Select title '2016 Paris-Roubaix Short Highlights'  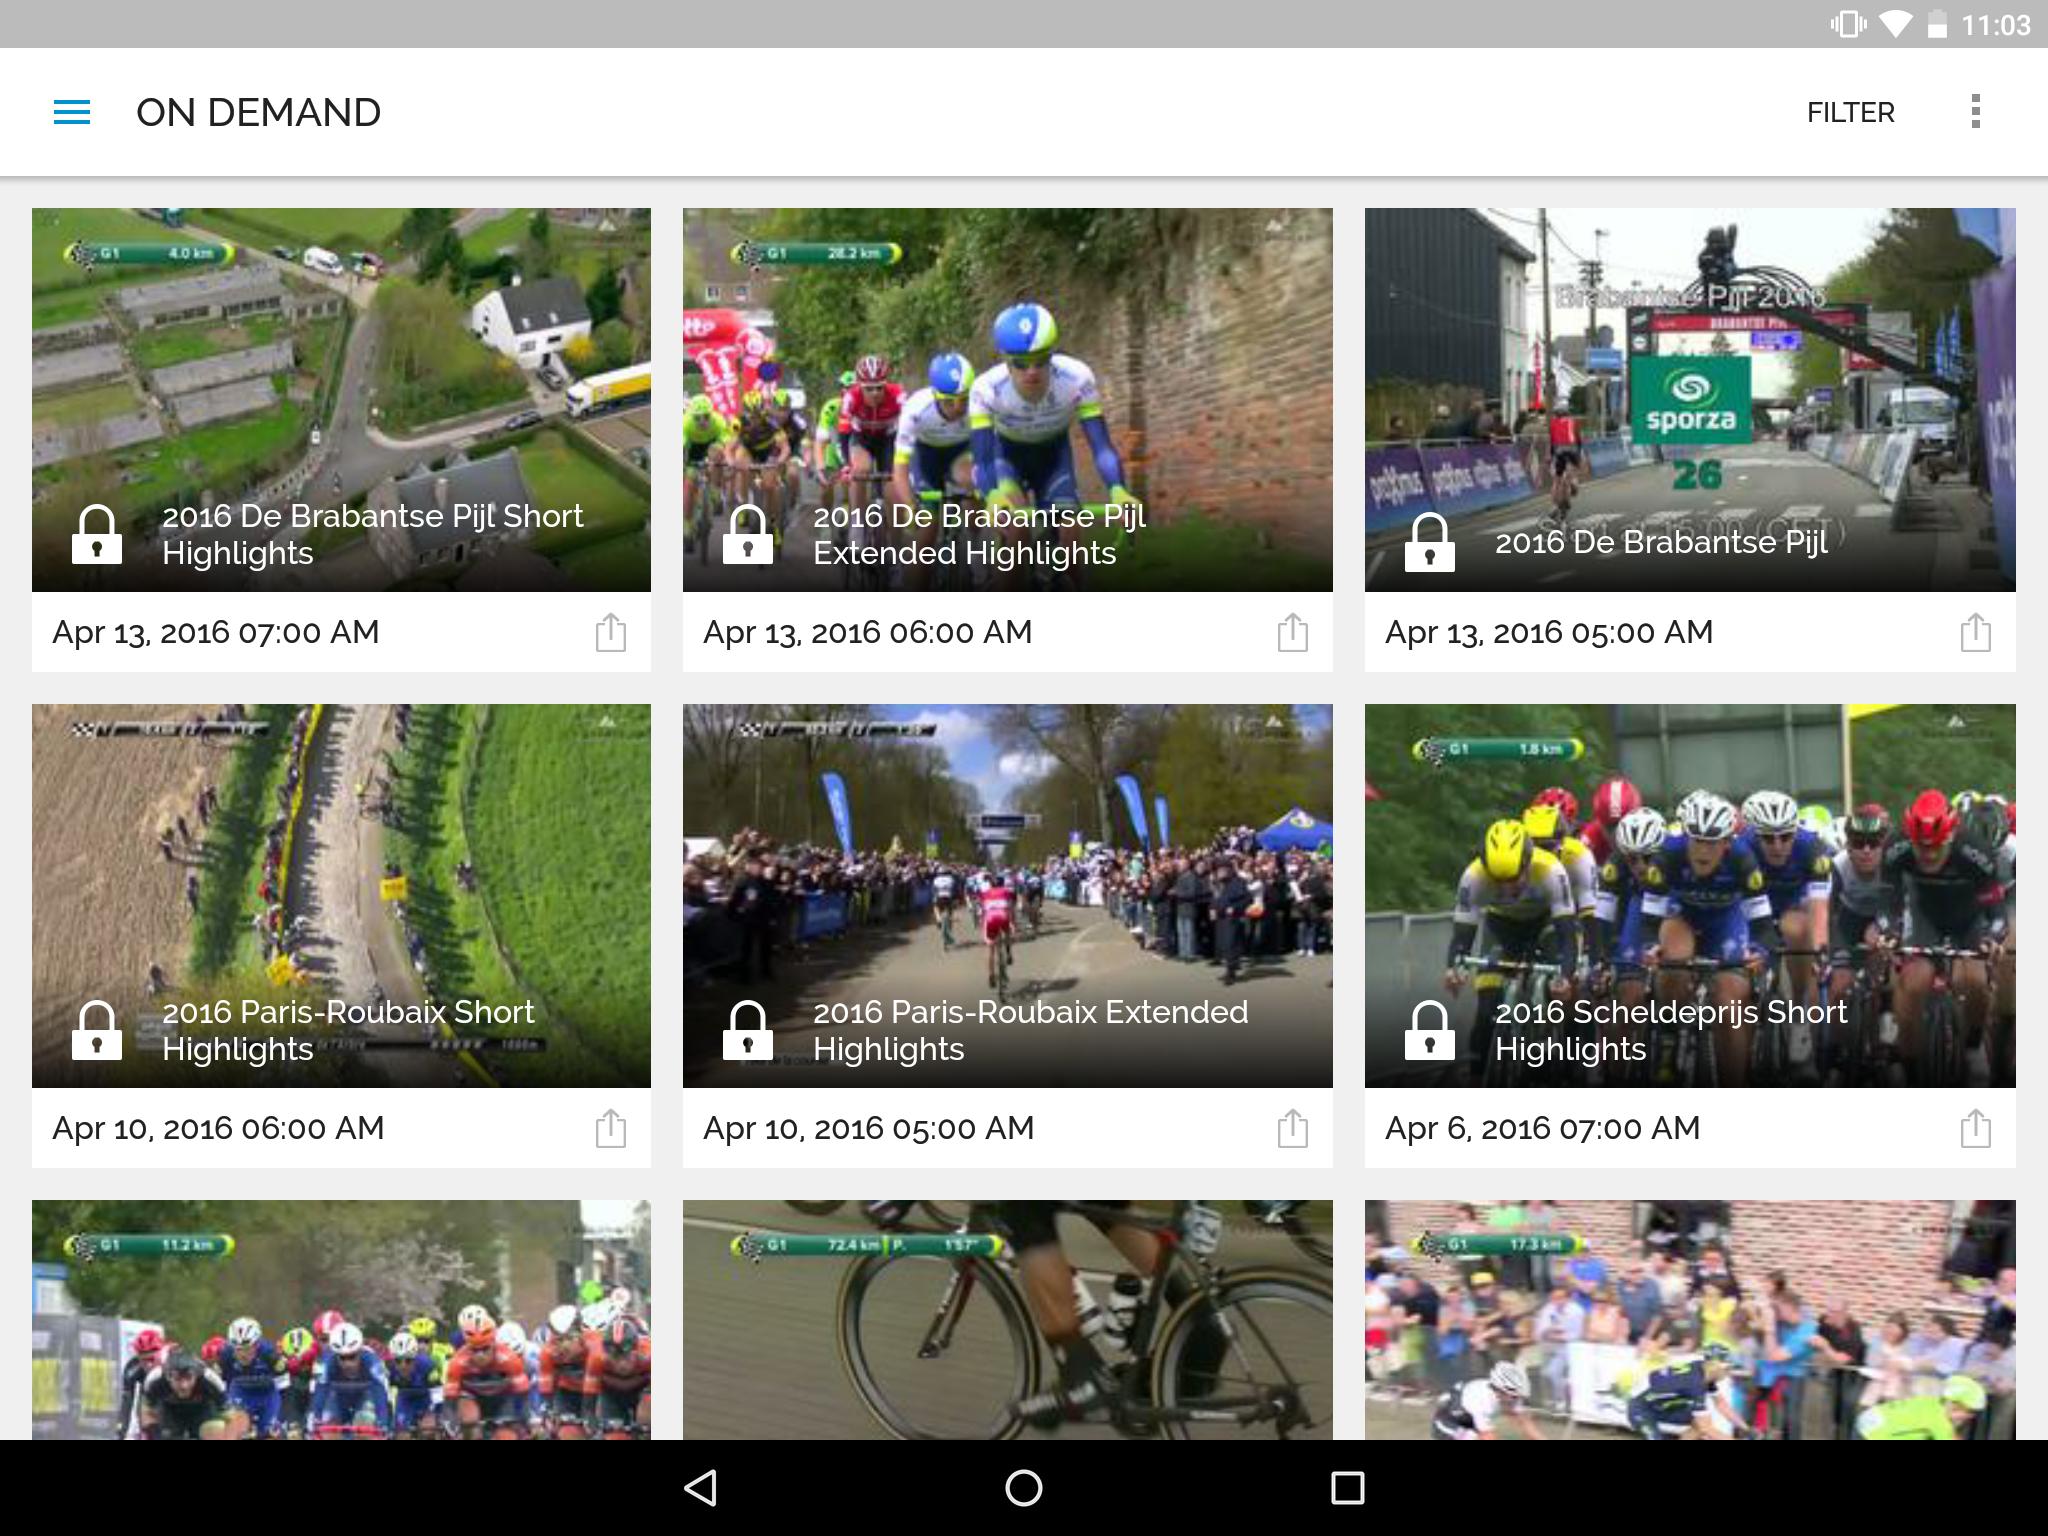[348, 1030]
